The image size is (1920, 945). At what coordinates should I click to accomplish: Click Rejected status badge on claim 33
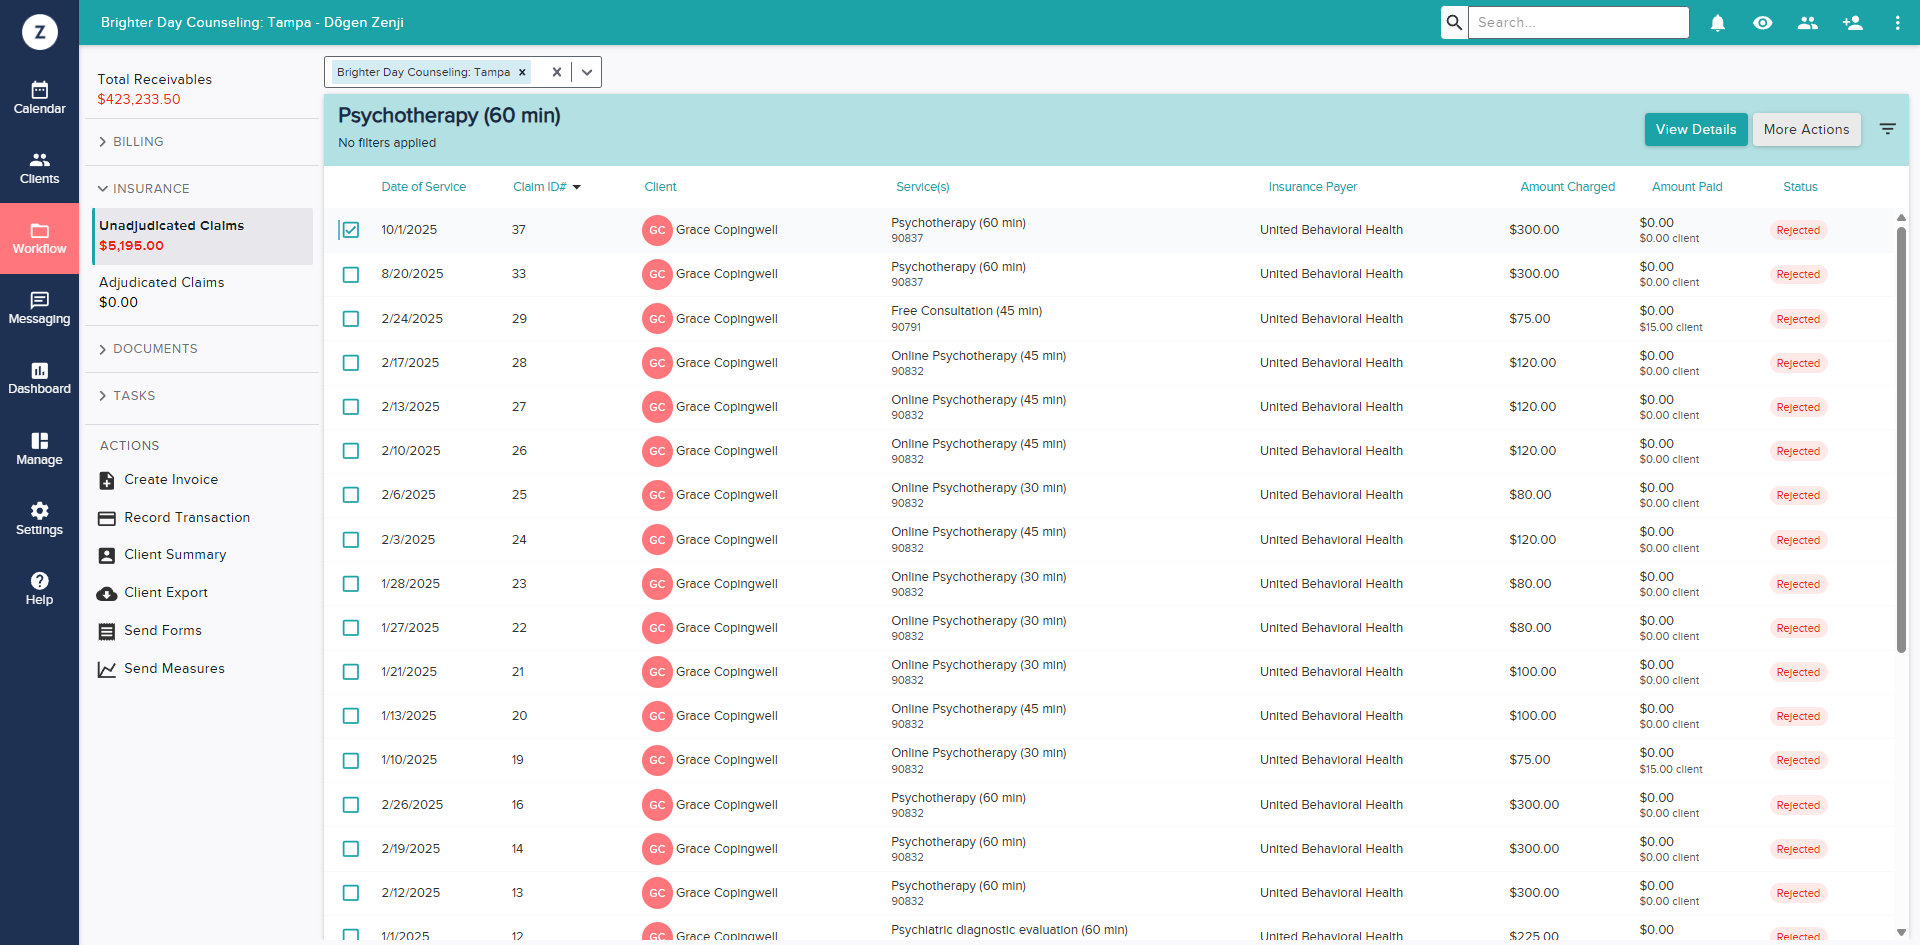[x=1798, y=274]
